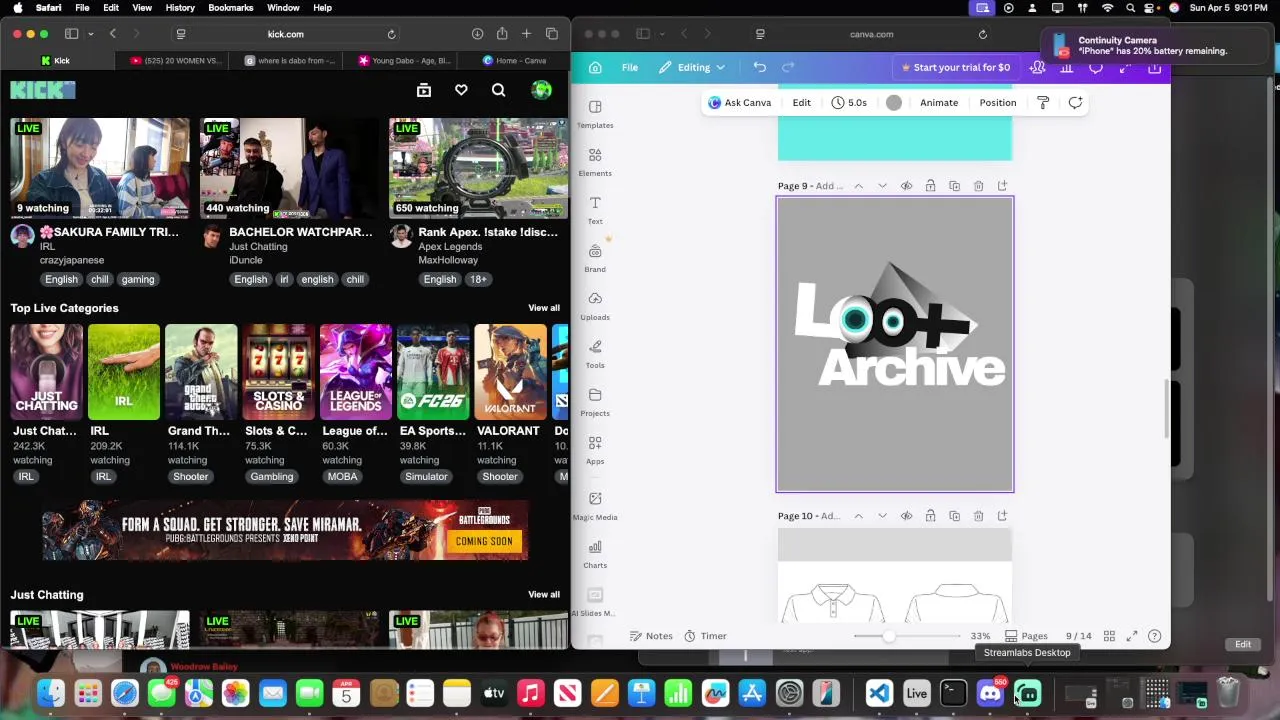Screen dimensions: 1280x720
Task: Open Kick search icon
Action: pyautogui.click(x=498, y=90)
